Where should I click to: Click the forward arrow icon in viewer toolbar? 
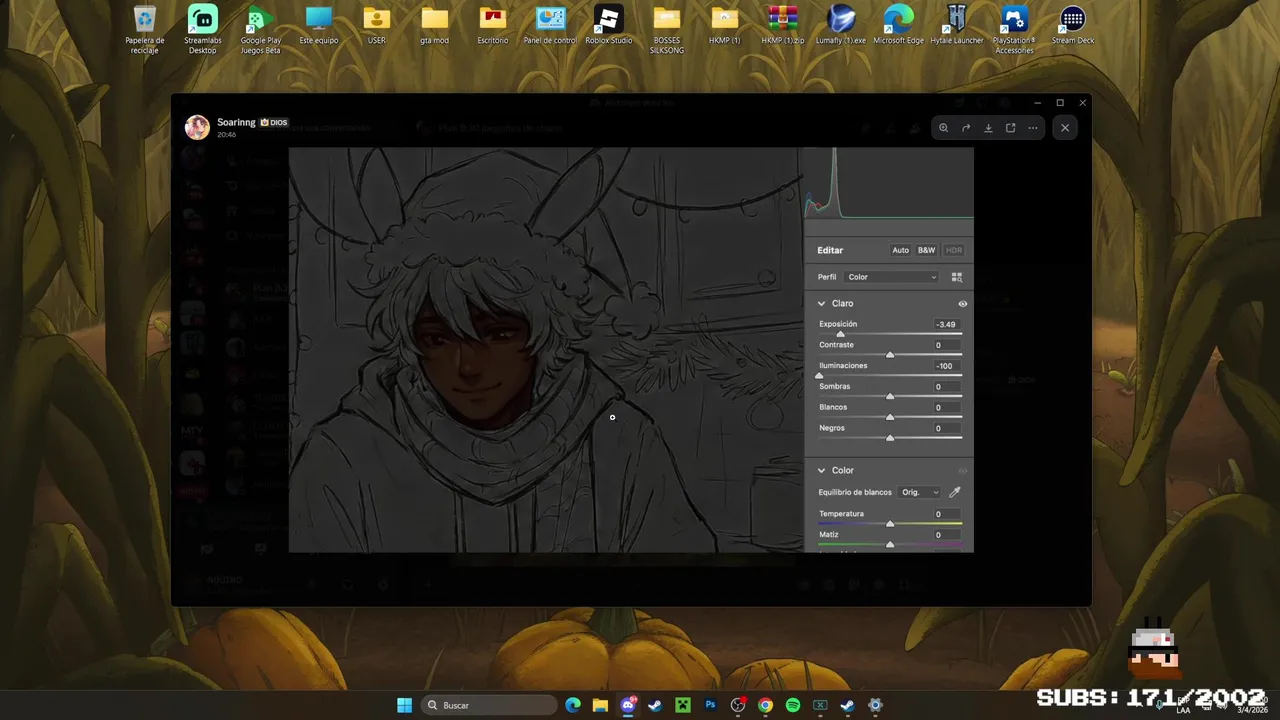(x=966, y=128)
